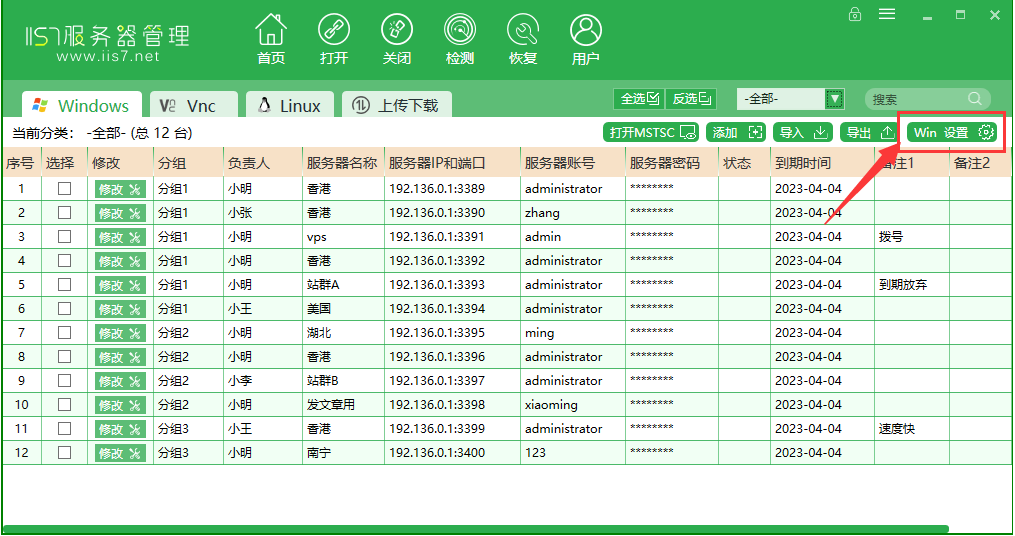Viewport: 1015px width, 536px height.
Task: Click 修改 for 湖北 server
Action: click(120, 333)
